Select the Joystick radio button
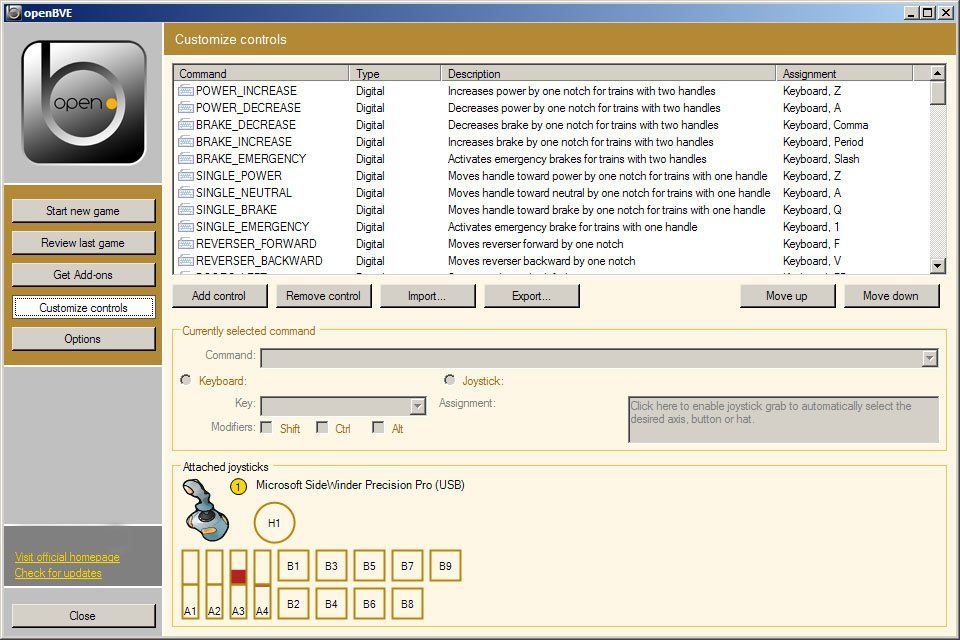 coord(450,380)
